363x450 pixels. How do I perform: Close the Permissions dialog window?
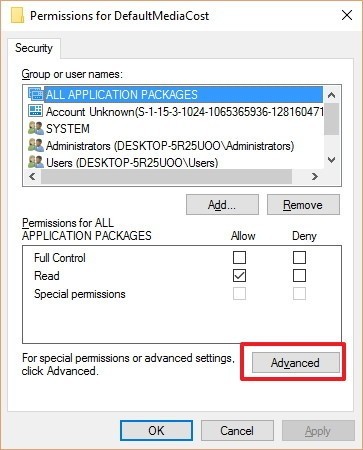click(x=347, y=15)
